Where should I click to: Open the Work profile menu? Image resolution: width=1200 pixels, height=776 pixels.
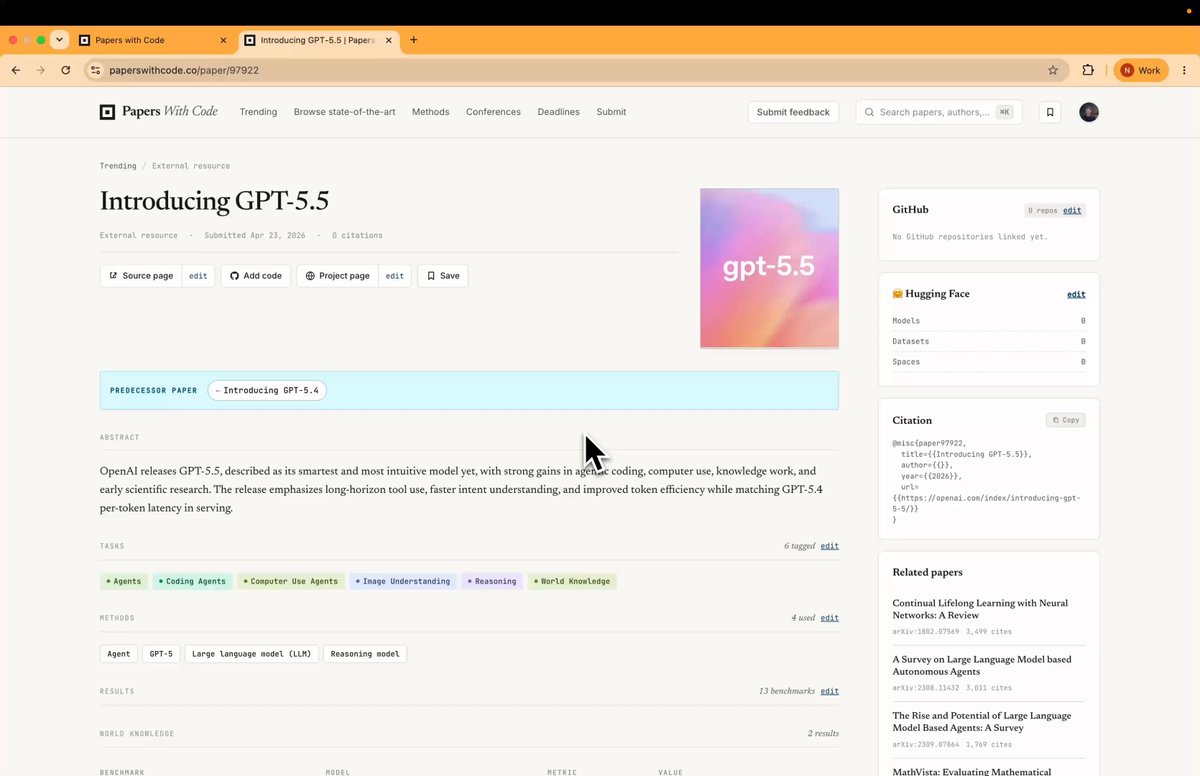pos(1140,70)
